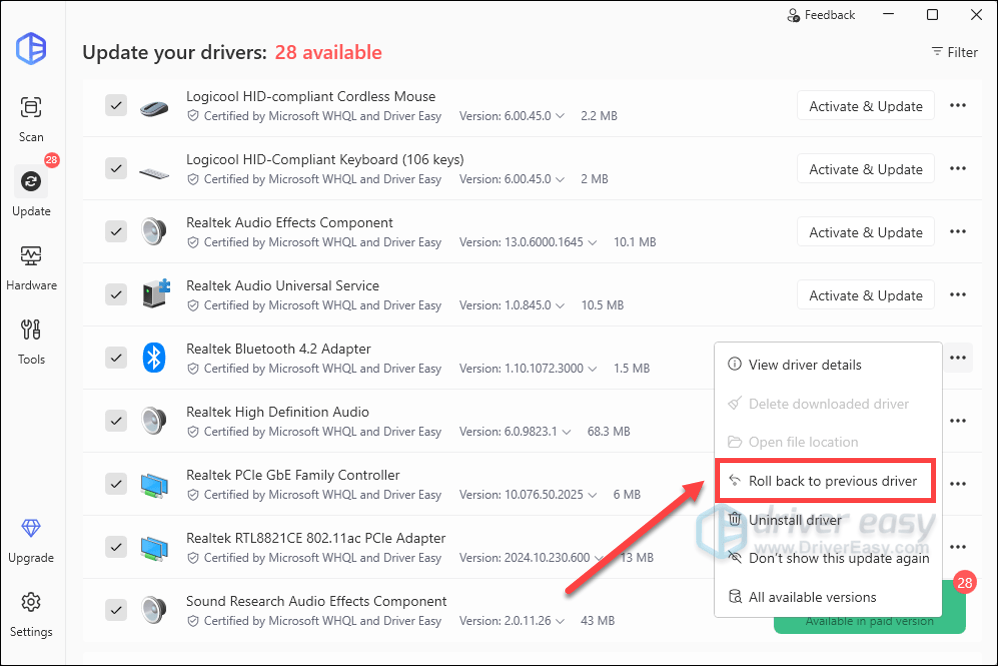Click the Realtek Bluetooth 4.2 Adapter icon

point(153,358)
